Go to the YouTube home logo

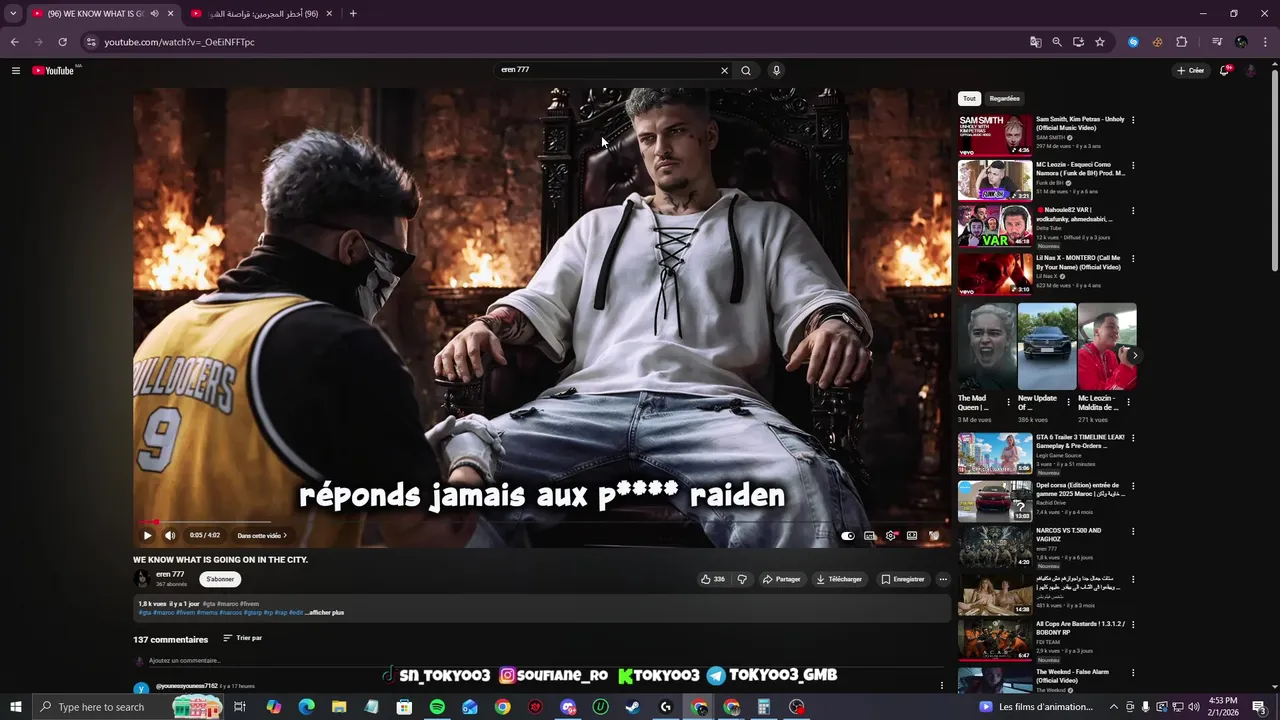pos(53,70)
